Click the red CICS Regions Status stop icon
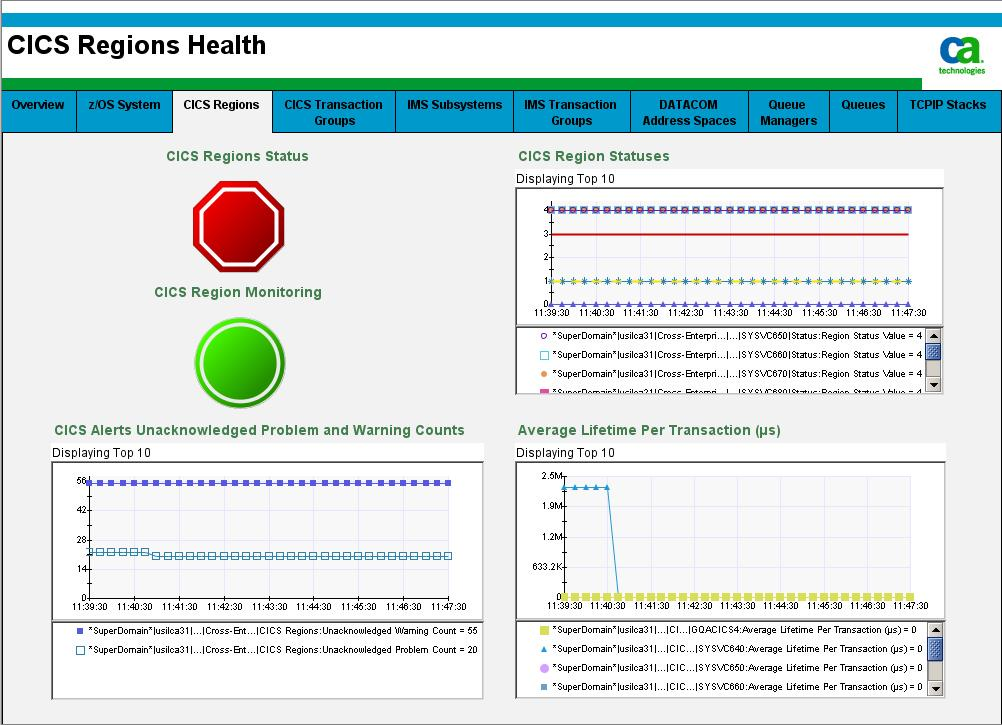1002x725 pixels. pos(238,226)
